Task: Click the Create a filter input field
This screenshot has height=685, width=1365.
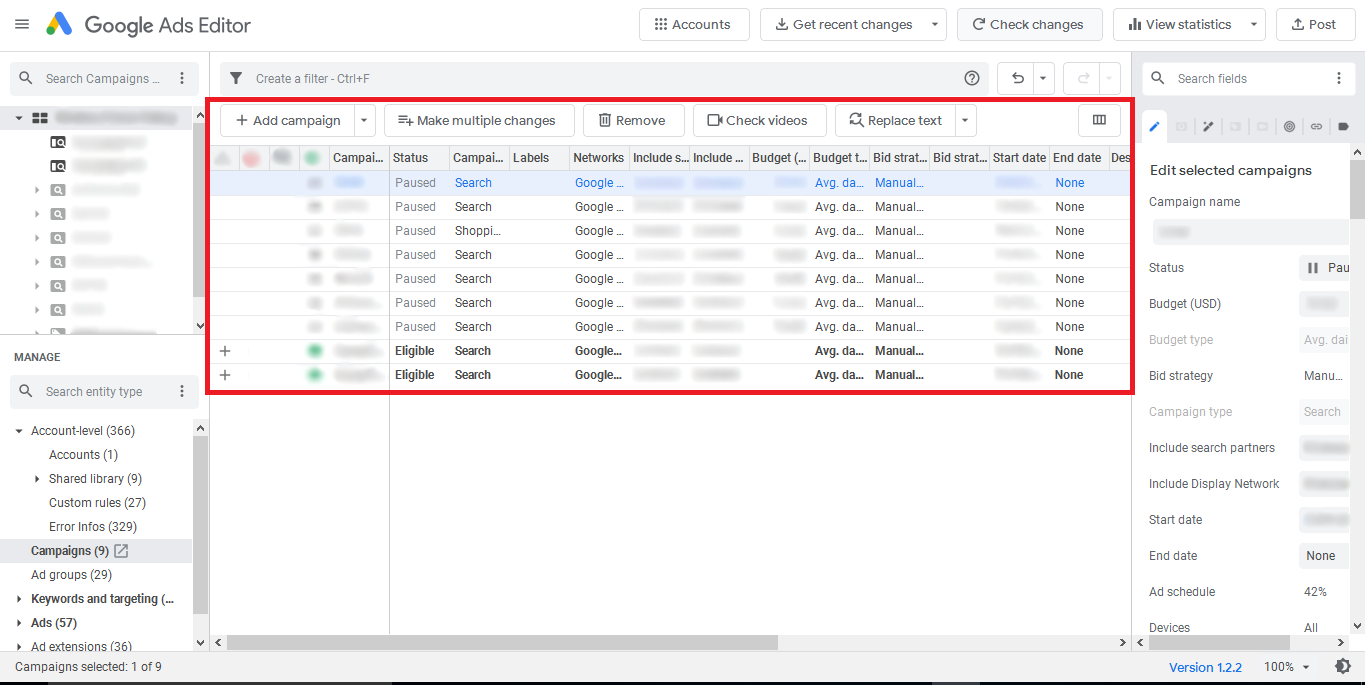Action: [x=600, y=79]
